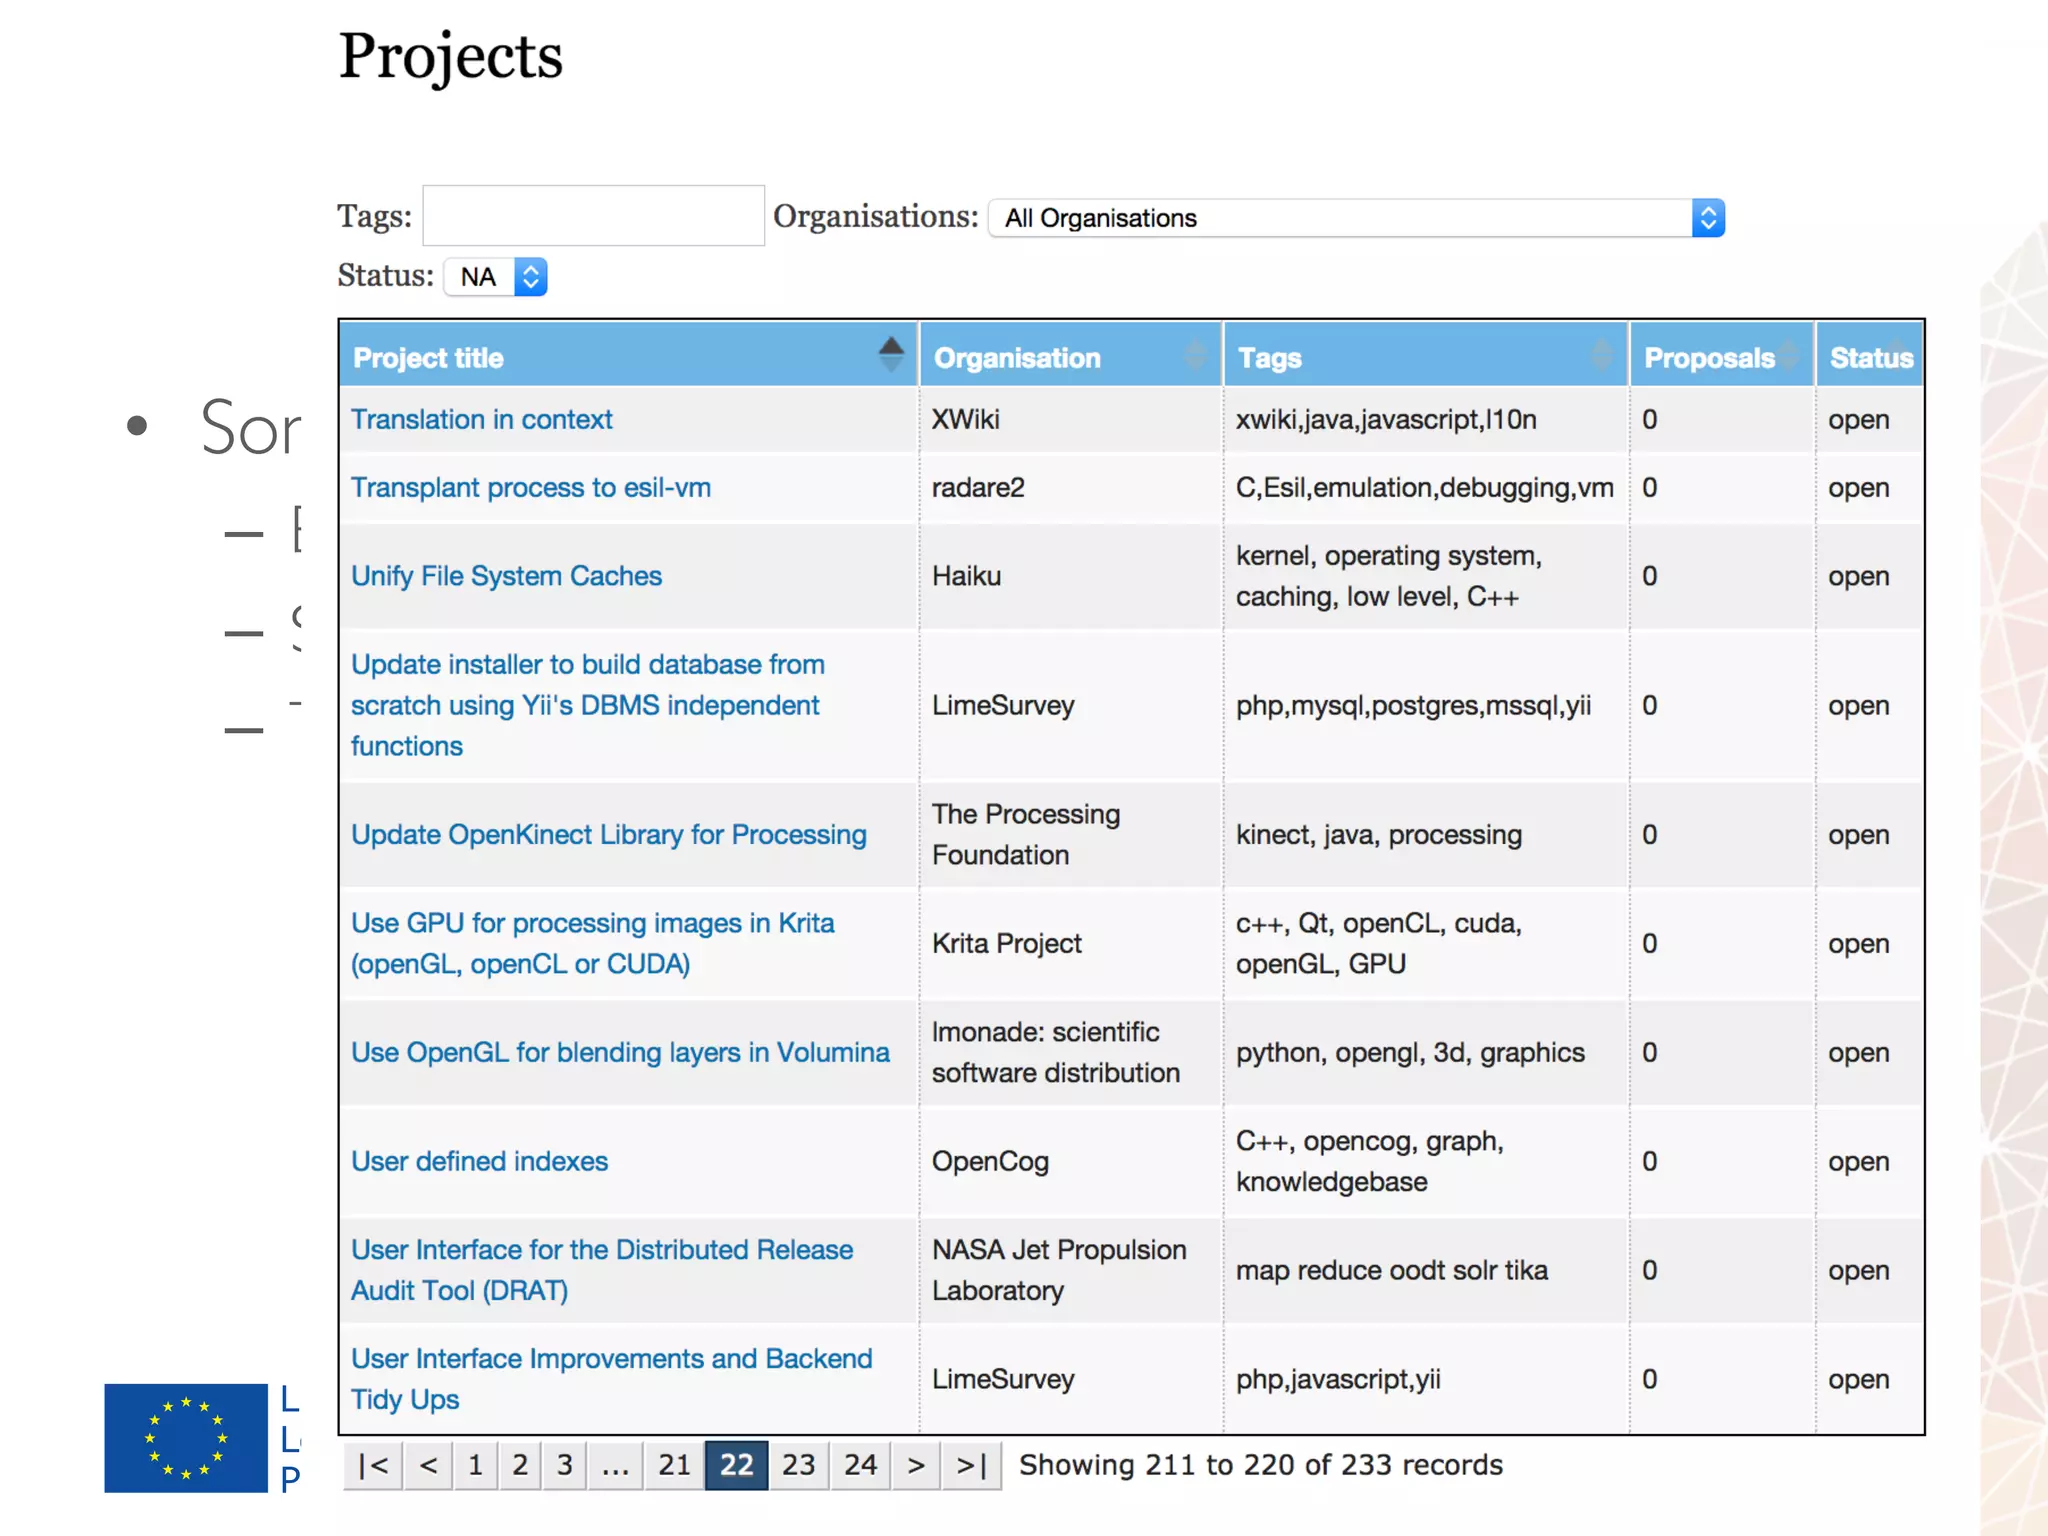
Task: Open User Interface for DRAT project
Action: pyautogui.click(x=602, y=1270)
